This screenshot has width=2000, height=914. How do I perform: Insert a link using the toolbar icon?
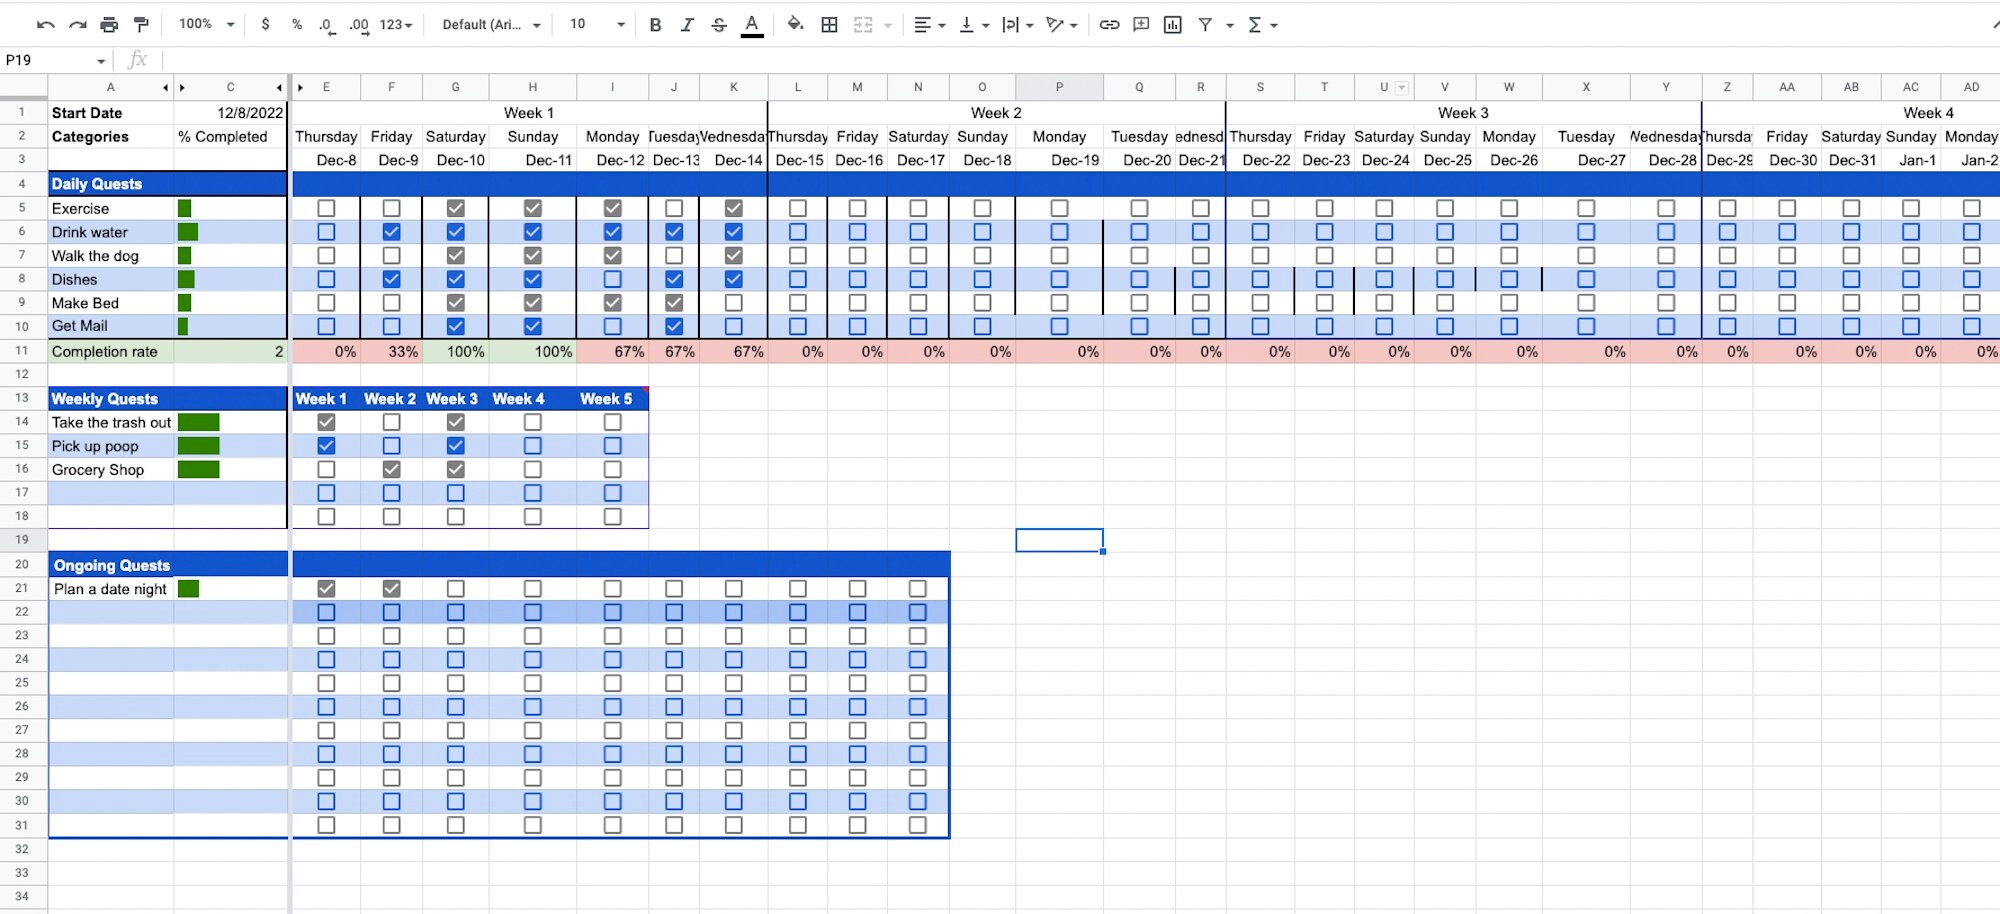[1108, 24]
